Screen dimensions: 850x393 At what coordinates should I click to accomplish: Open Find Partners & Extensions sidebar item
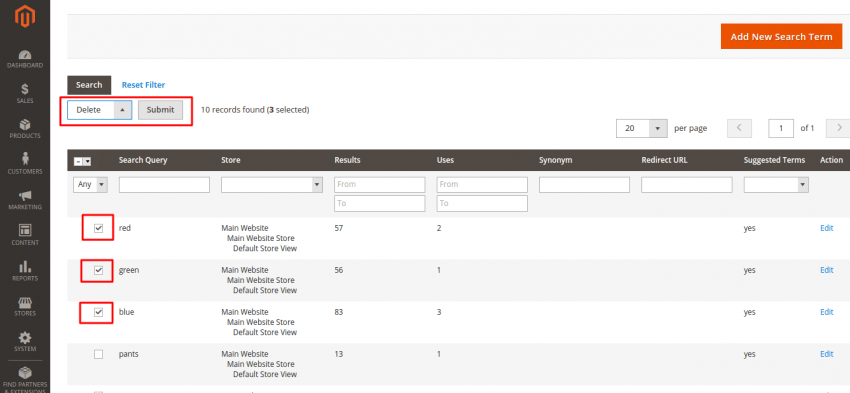click(x=24, y=379)
